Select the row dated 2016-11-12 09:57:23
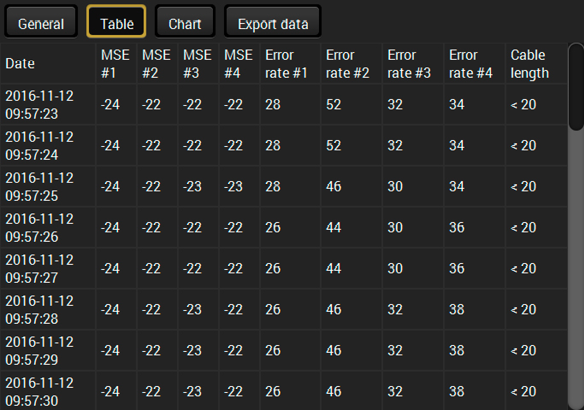 point(284,104)
